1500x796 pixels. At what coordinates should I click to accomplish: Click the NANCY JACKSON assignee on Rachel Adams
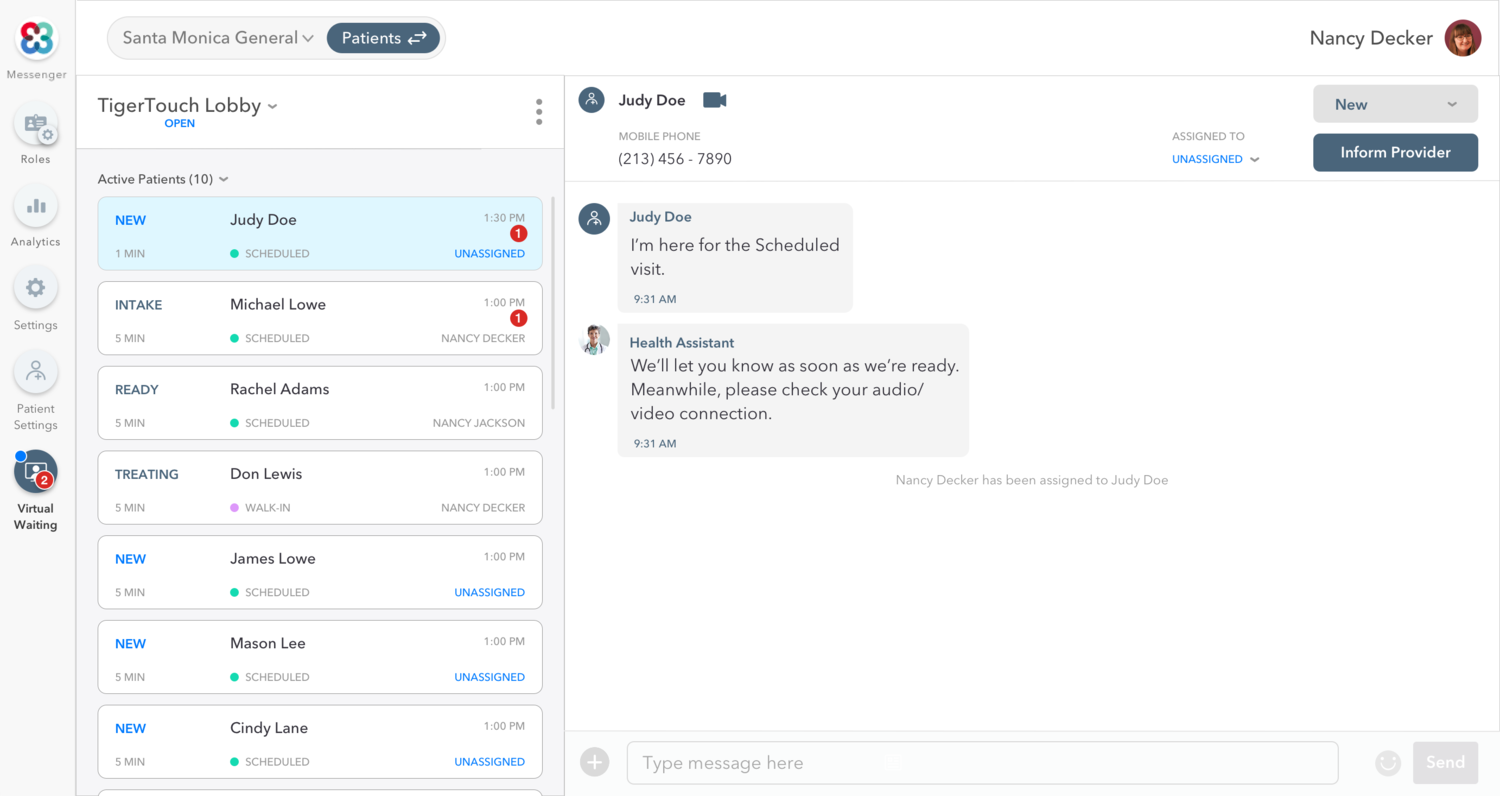pyautogui.click(x=479, y=423)
